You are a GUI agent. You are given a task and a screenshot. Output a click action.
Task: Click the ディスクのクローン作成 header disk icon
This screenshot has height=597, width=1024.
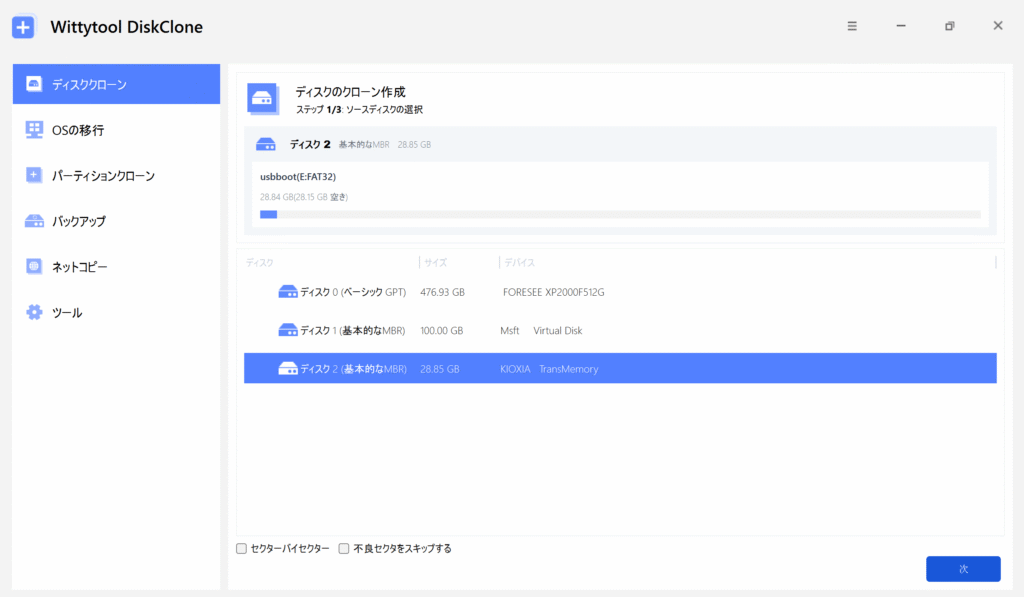263,99
